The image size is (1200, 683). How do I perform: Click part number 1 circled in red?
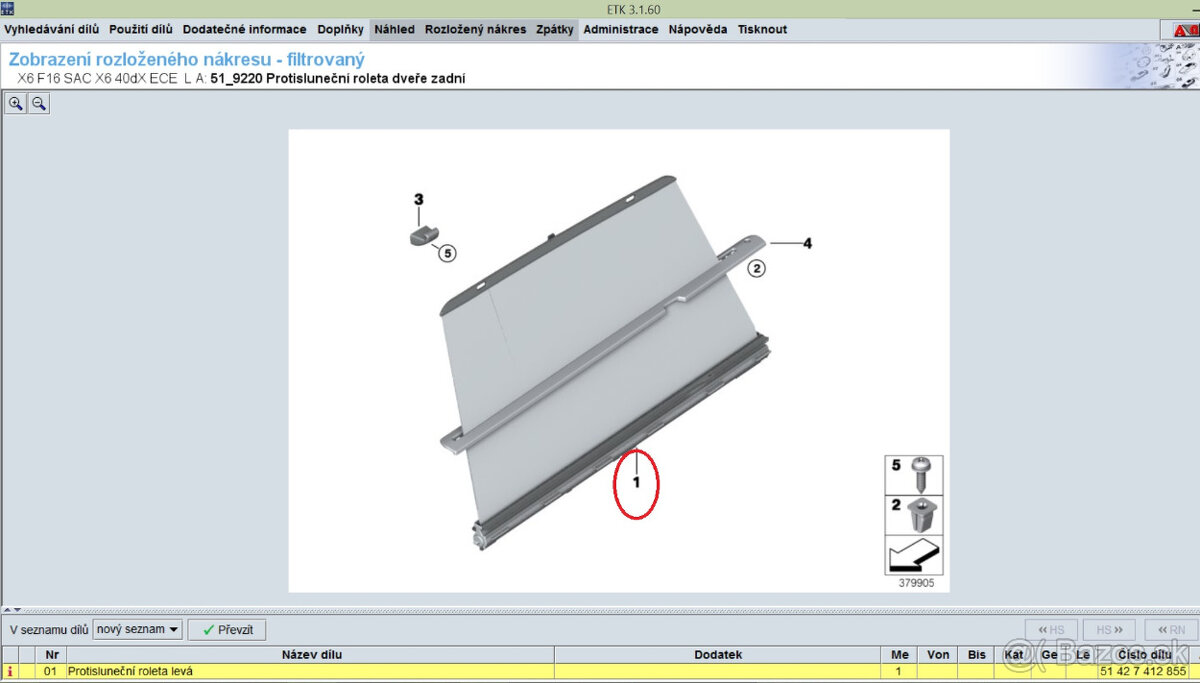point(635,482)
